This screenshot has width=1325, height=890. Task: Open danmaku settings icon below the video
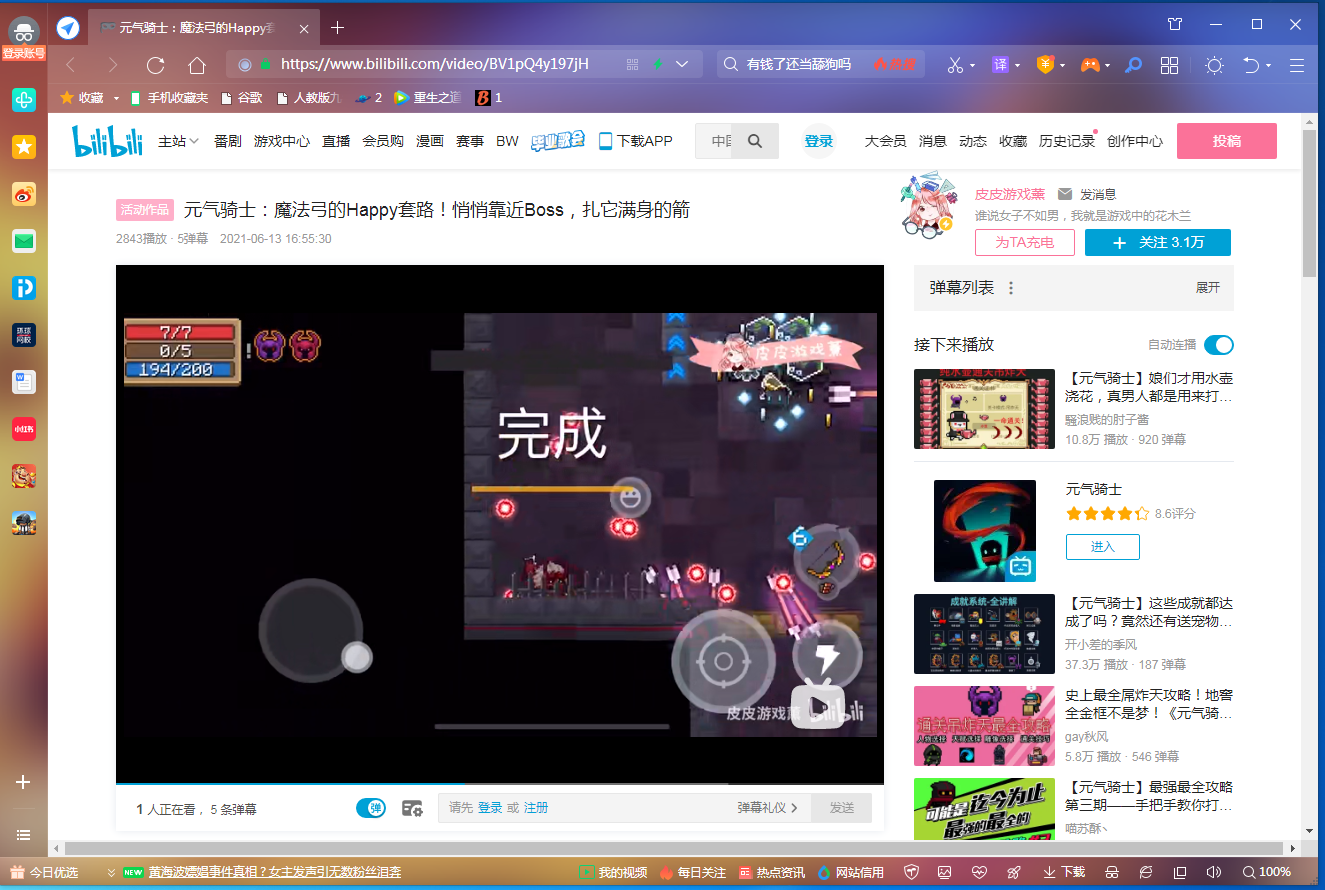click(412, 808)
